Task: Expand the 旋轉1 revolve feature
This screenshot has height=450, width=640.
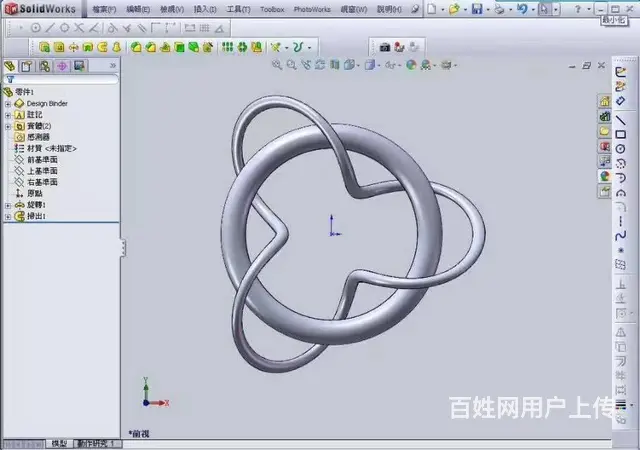Action: click(x=7, y=205)
